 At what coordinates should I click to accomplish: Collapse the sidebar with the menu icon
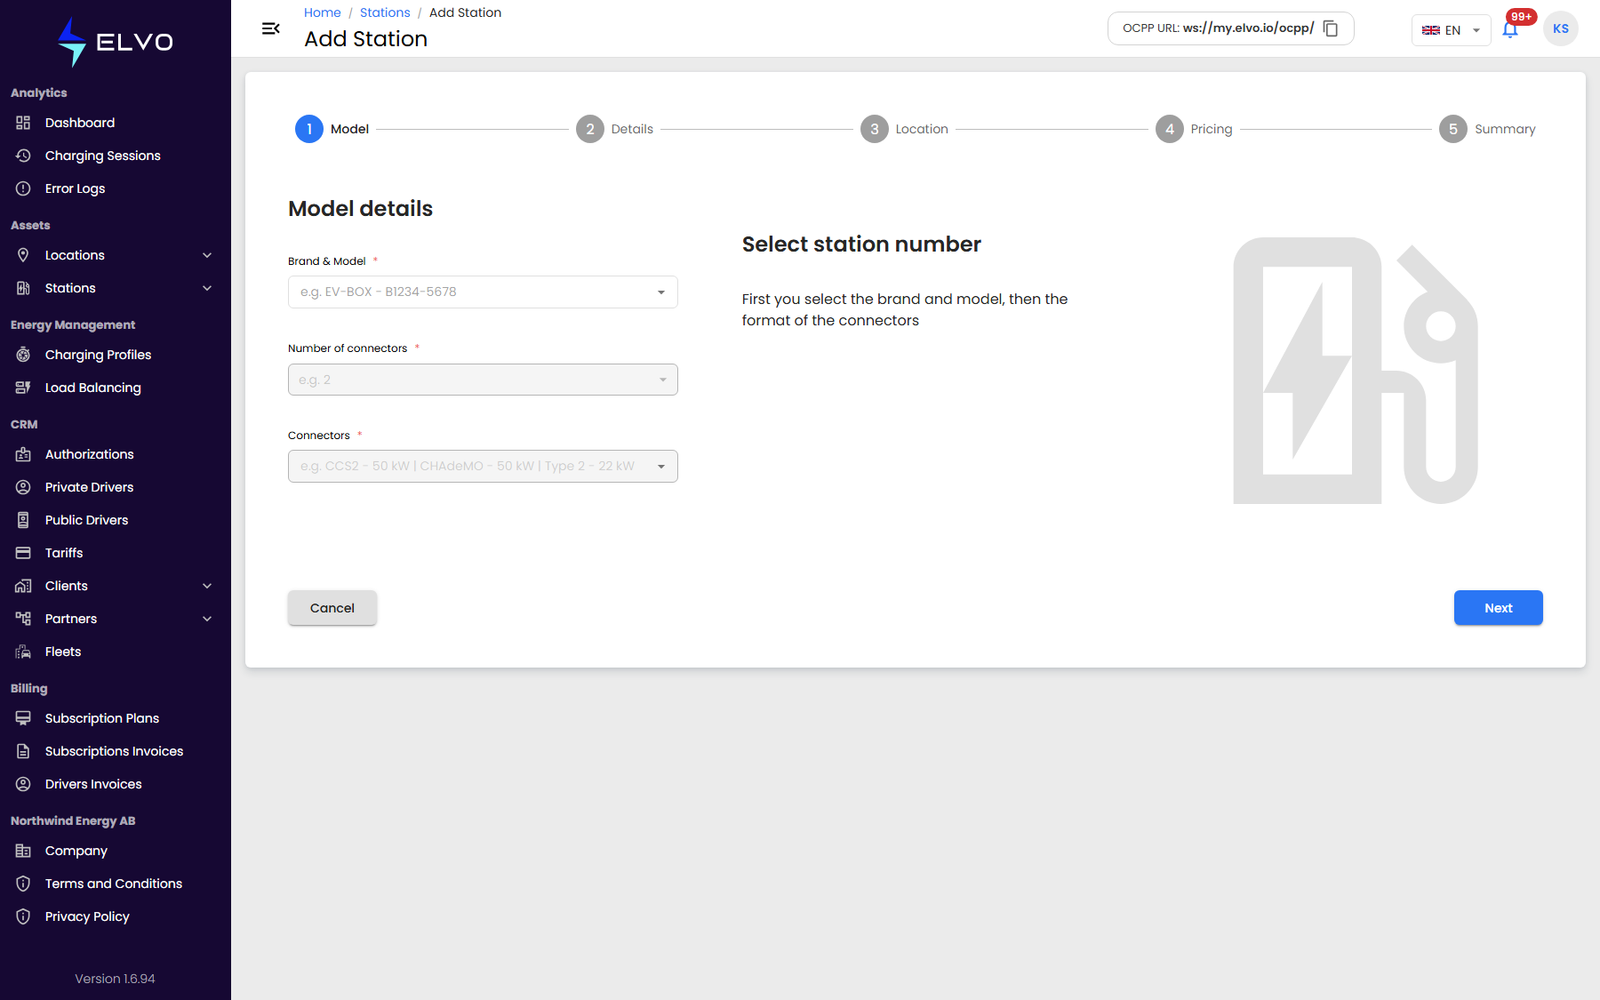click(x=270, y=29)
